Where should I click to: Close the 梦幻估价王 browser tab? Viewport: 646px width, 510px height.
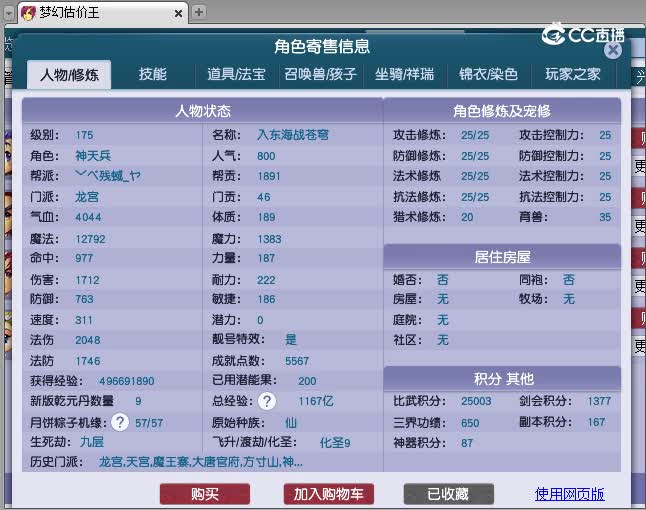[x=178, y=14]
